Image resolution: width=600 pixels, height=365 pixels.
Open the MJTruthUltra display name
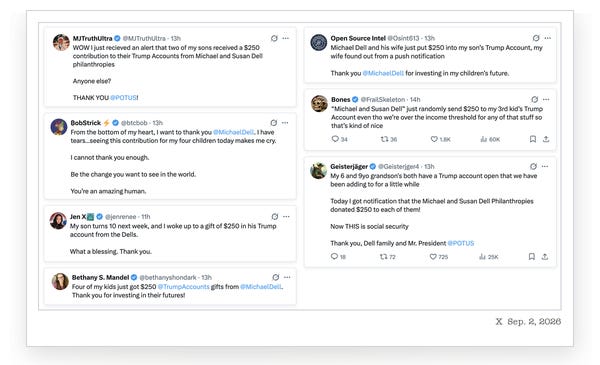[x=93, y=38]
